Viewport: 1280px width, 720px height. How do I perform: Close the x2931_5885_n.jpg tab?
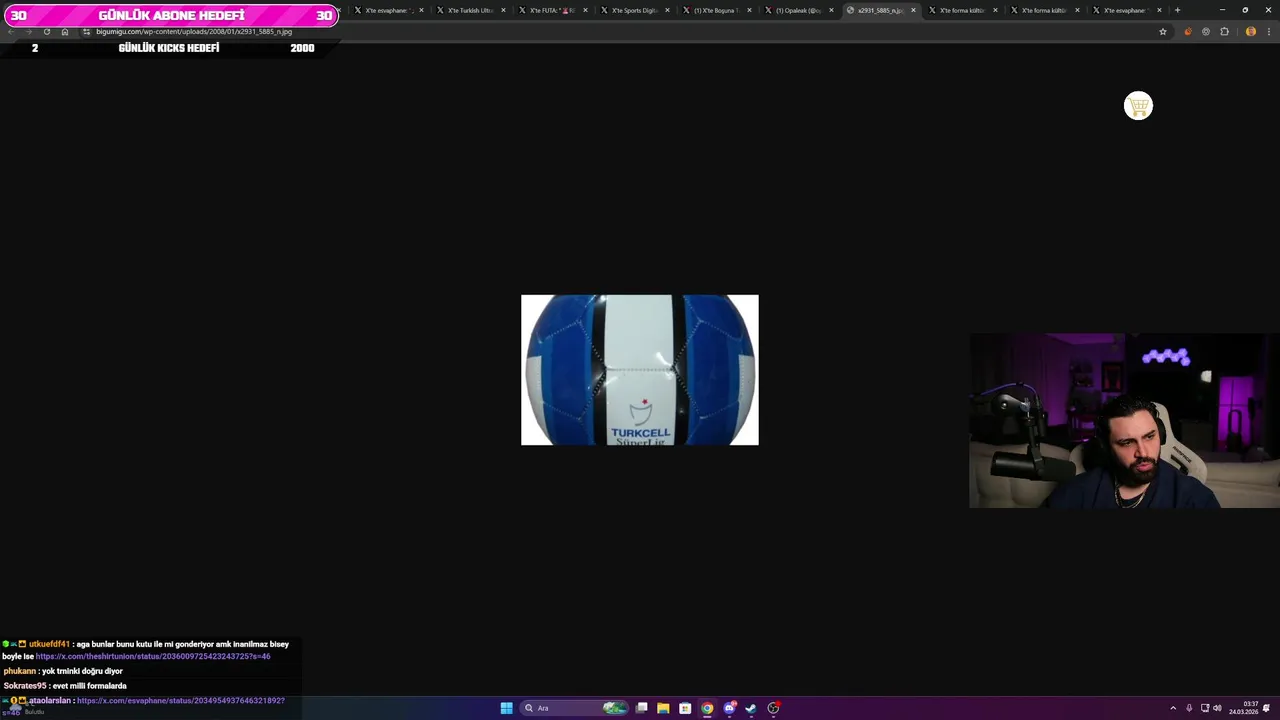tap(913, 10)
